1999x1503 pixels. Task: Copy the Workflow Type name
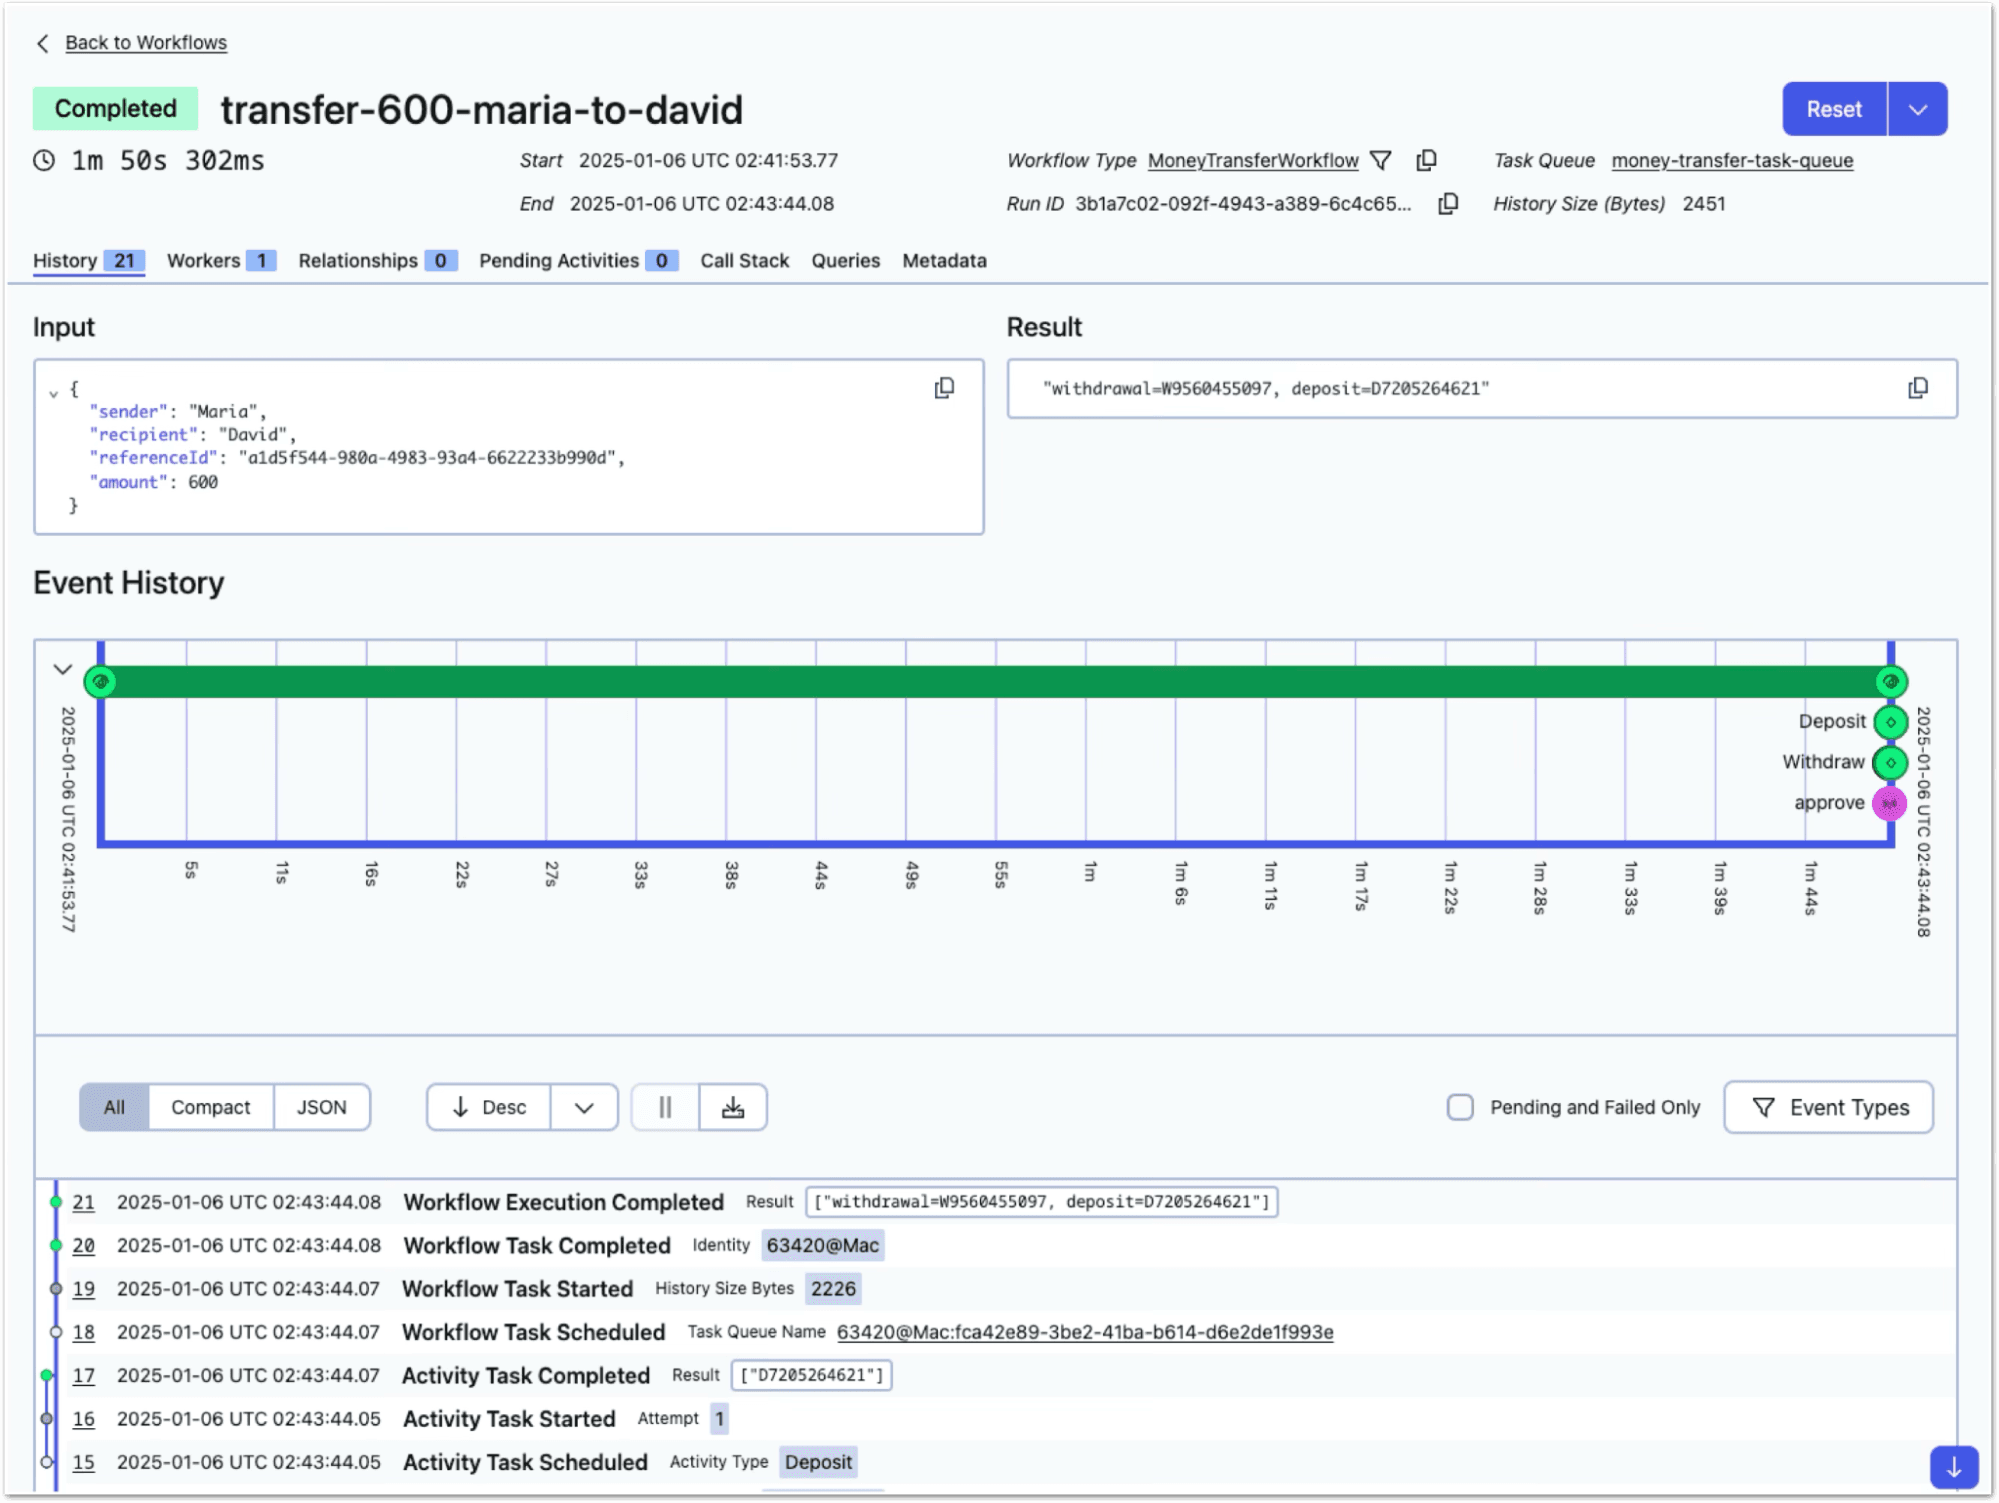click(x=1427, y=160)
